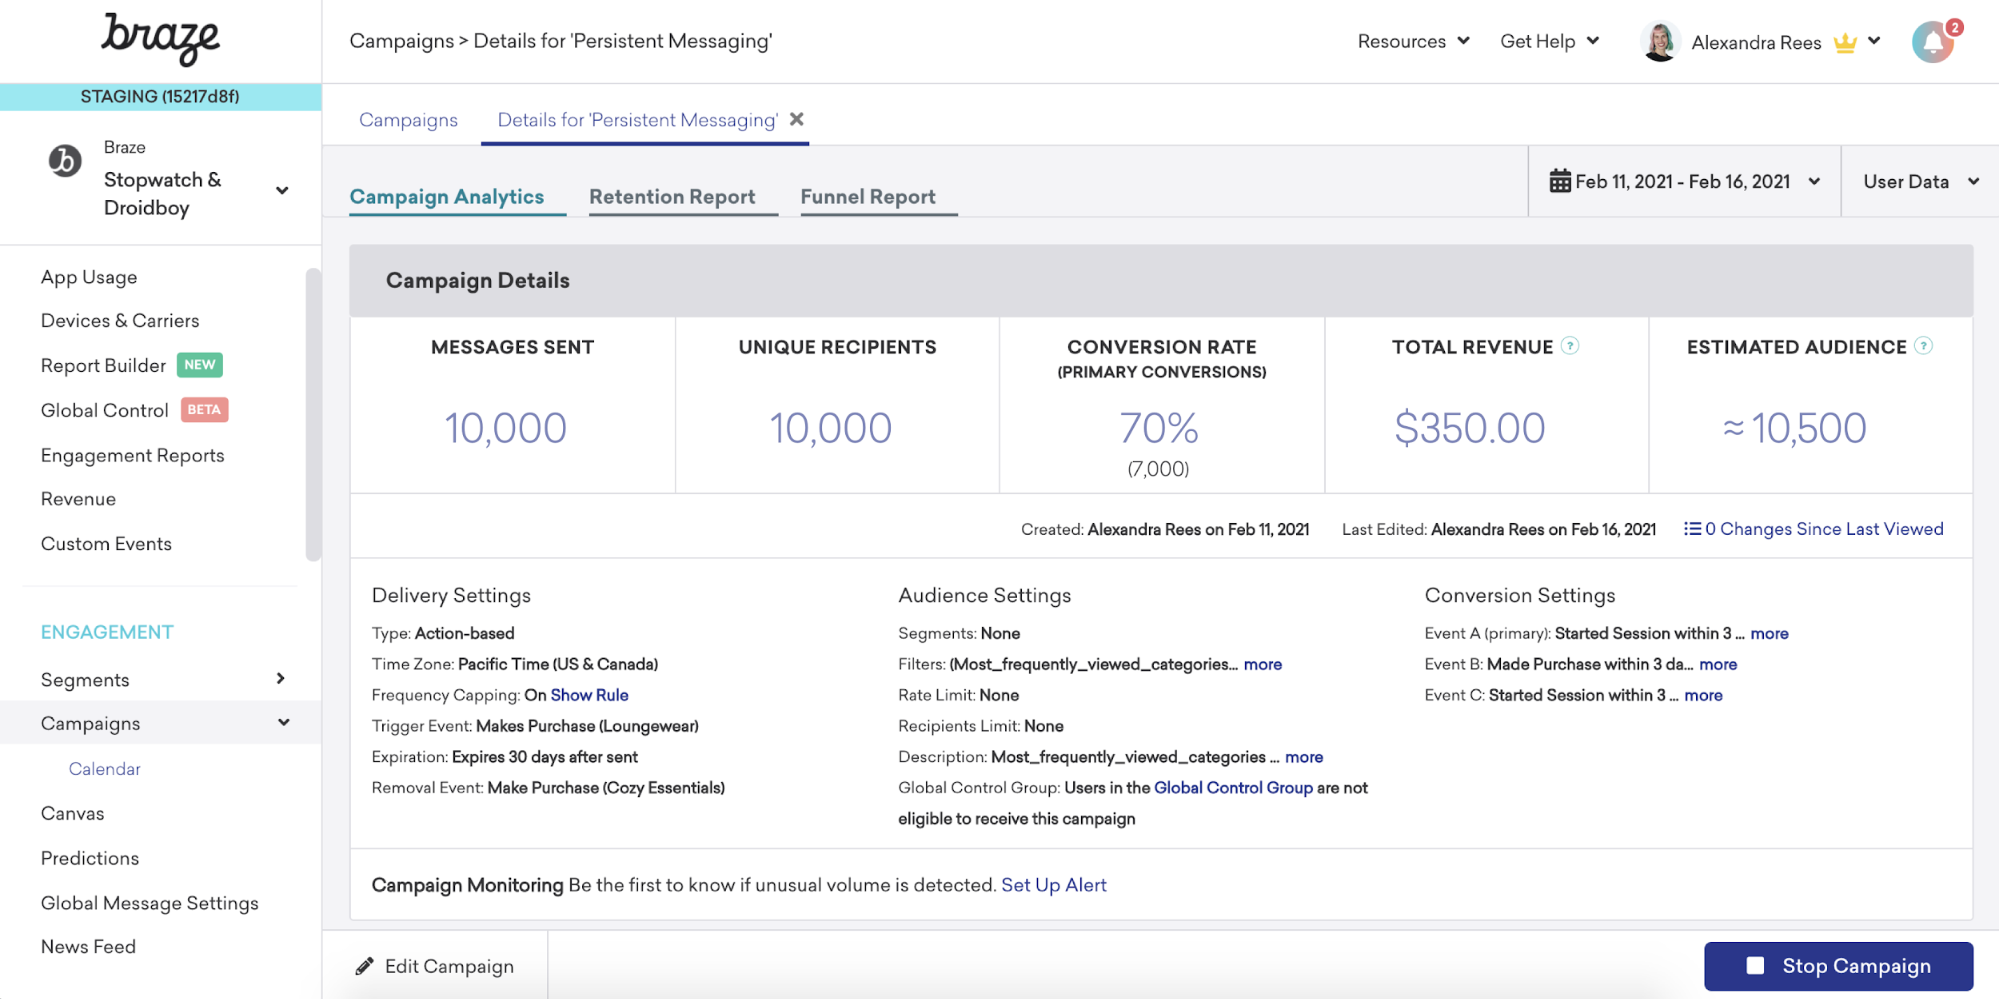This screenshot has height=1000, width=1999.
Task: Click Alexandra Rees profile avatar
Action: pyautogui.click(x=1660, y=42)
